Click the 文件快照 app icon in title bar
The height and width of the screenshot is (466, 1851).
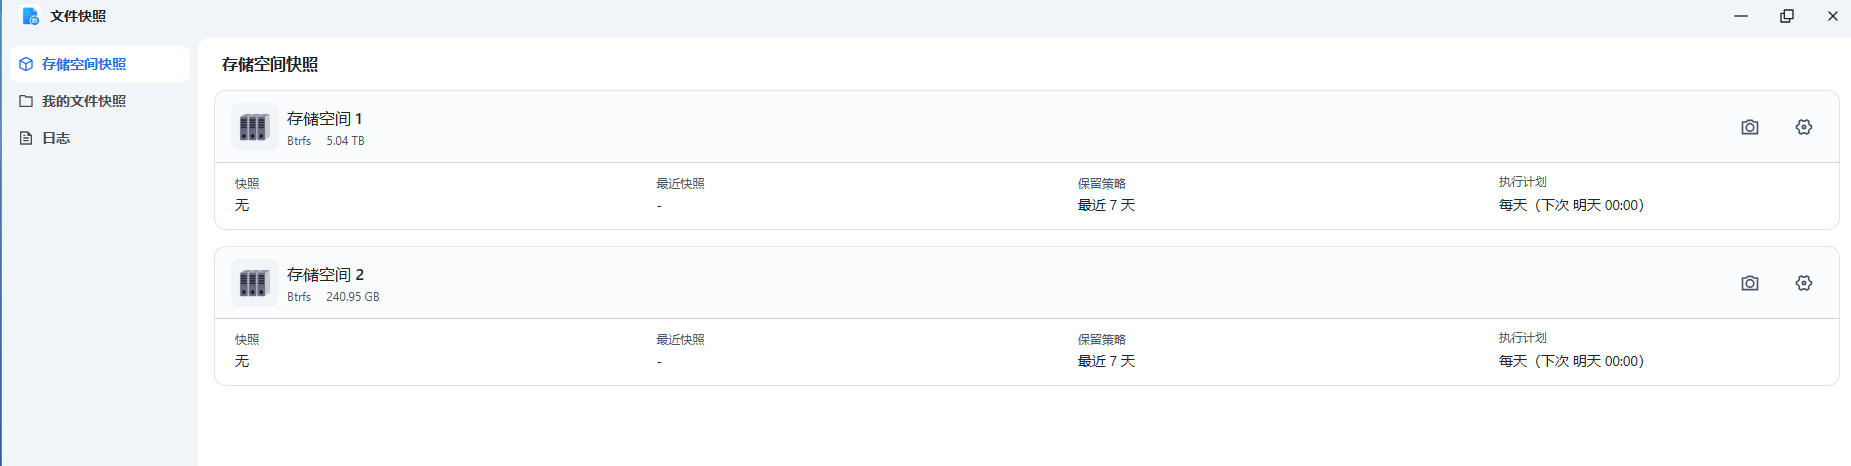[x=31, y=16]
